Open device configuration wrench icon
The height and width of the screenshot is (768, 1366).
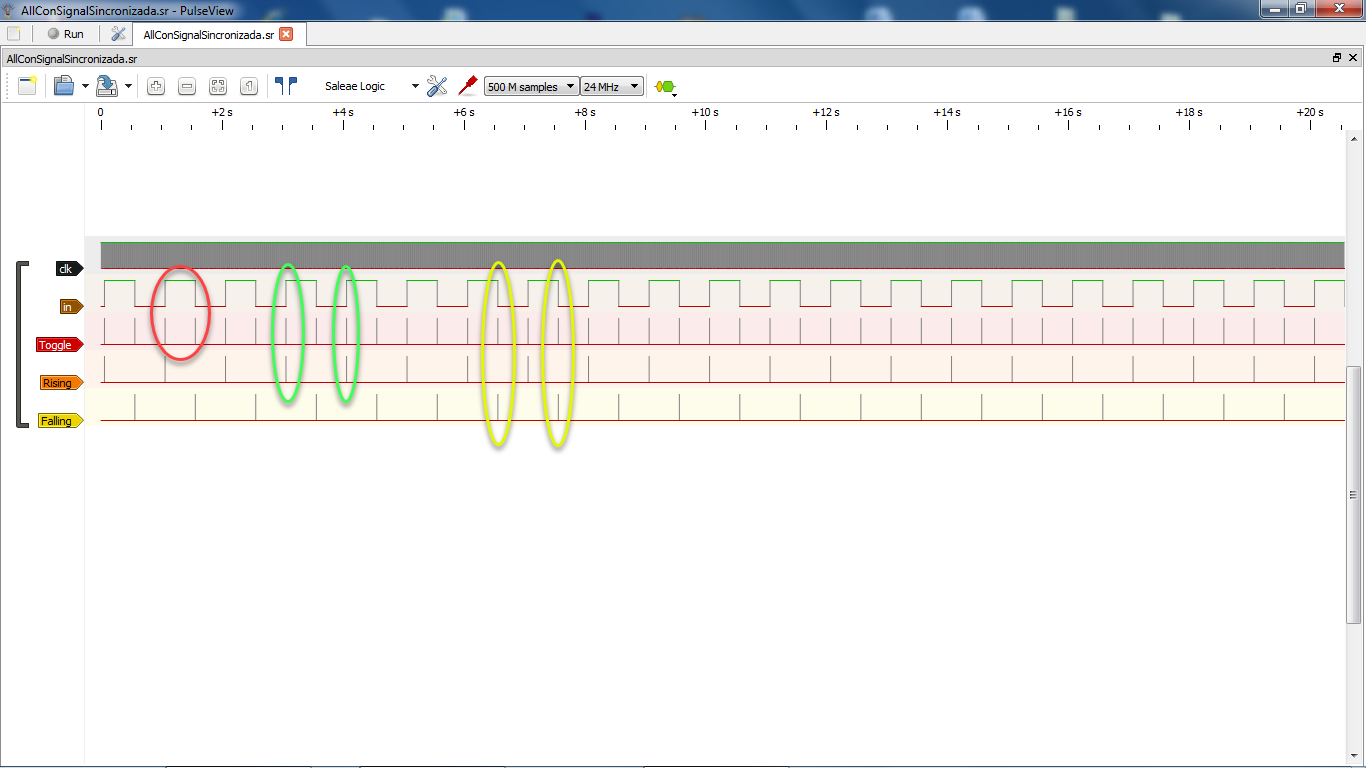point(437,86)
